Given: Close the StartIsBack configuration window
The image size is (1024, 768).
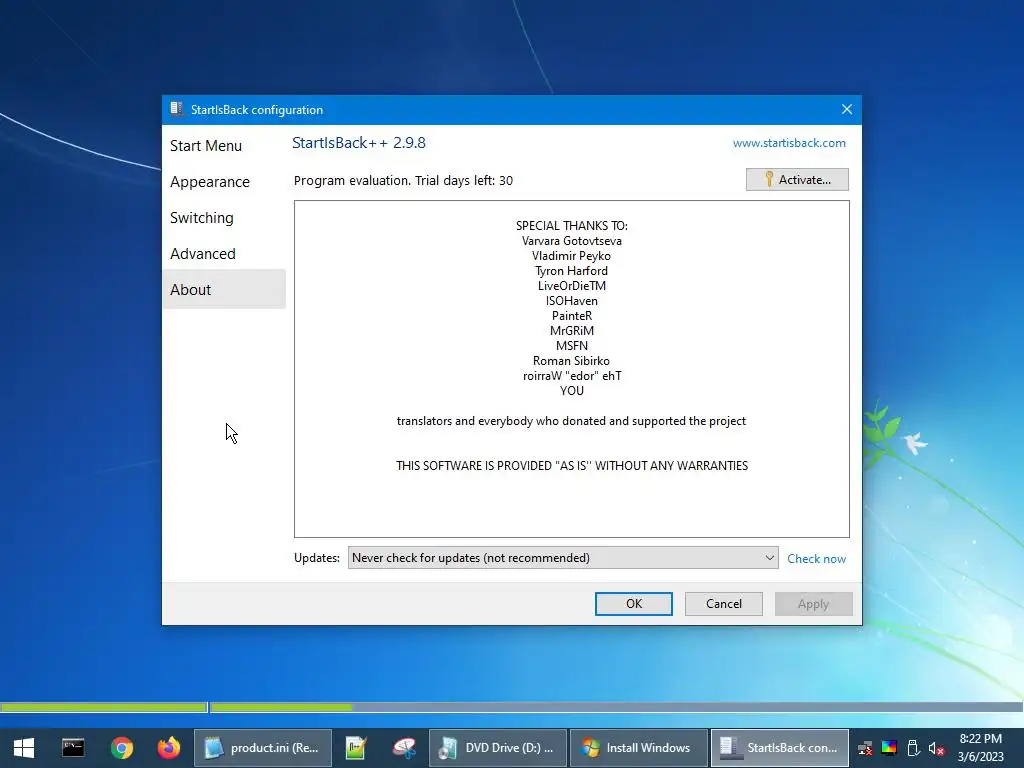Looking at the screenshot, I should 846,109.
